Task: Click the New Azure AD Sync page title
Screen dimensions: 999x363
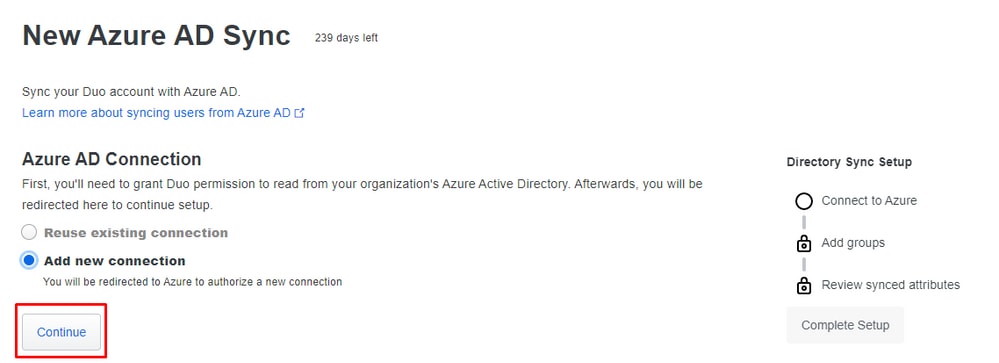Action: point(156,35)
